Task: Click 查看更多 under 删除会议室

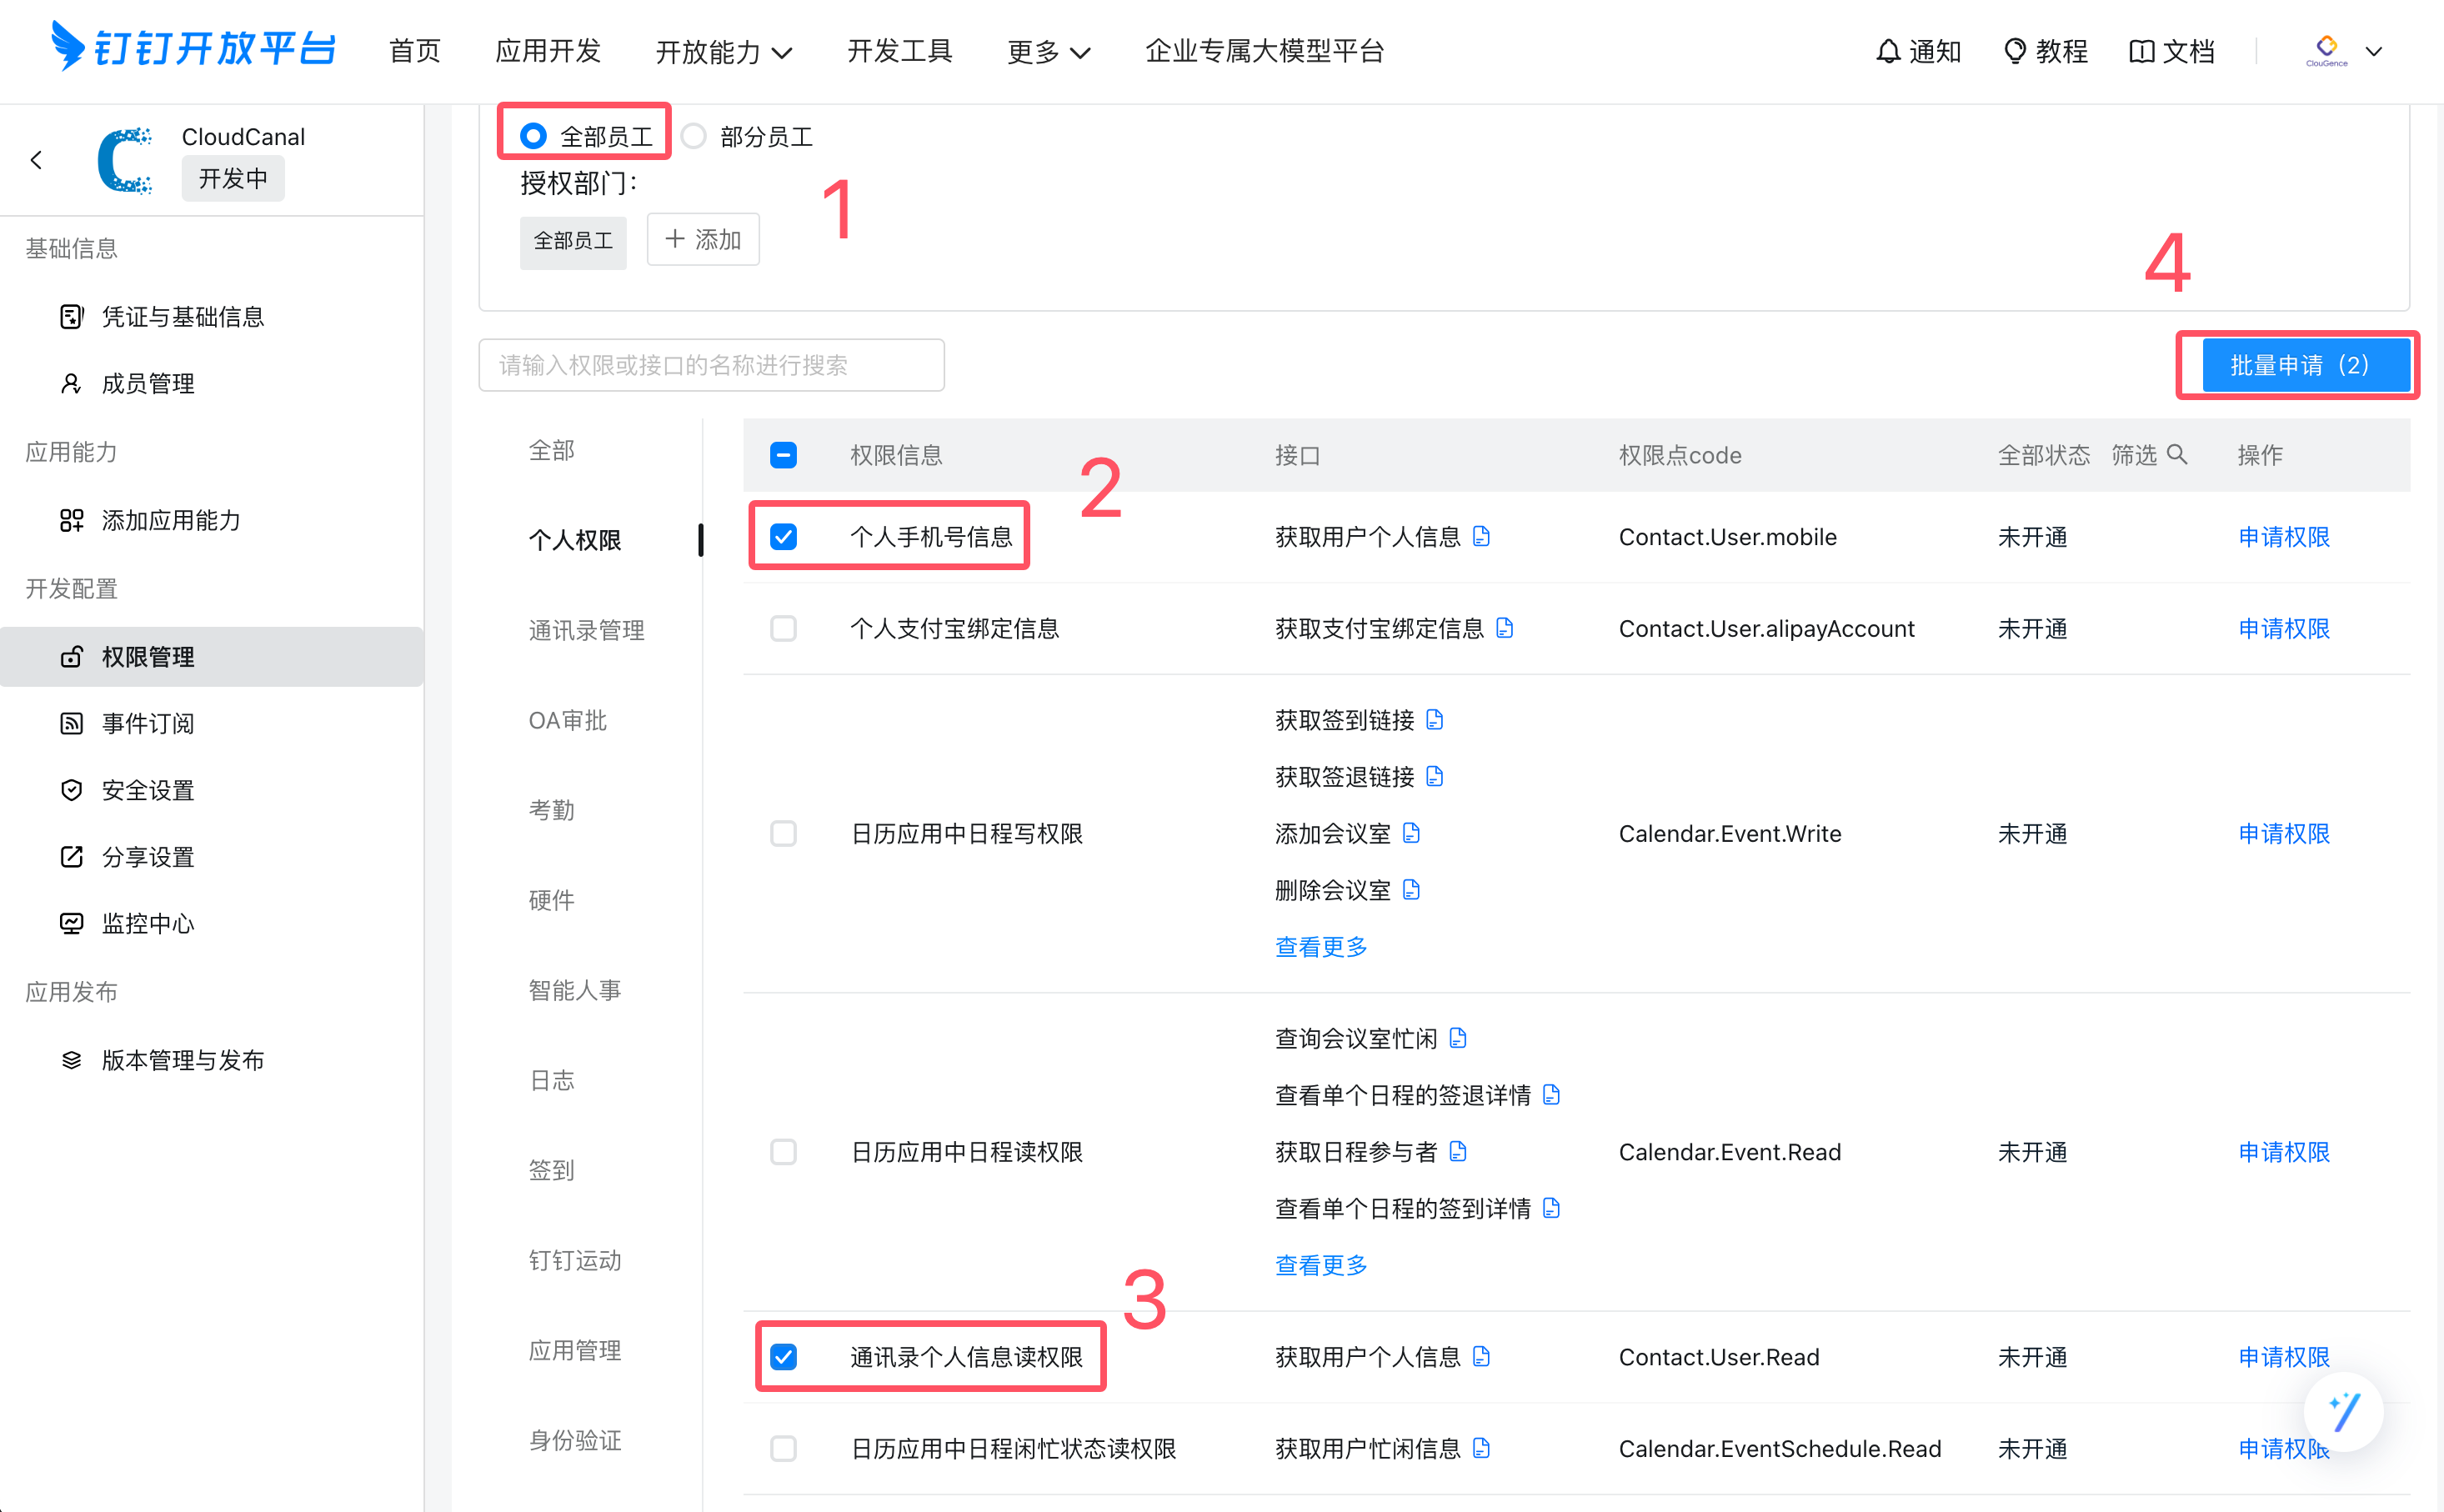Action: 1320,946
